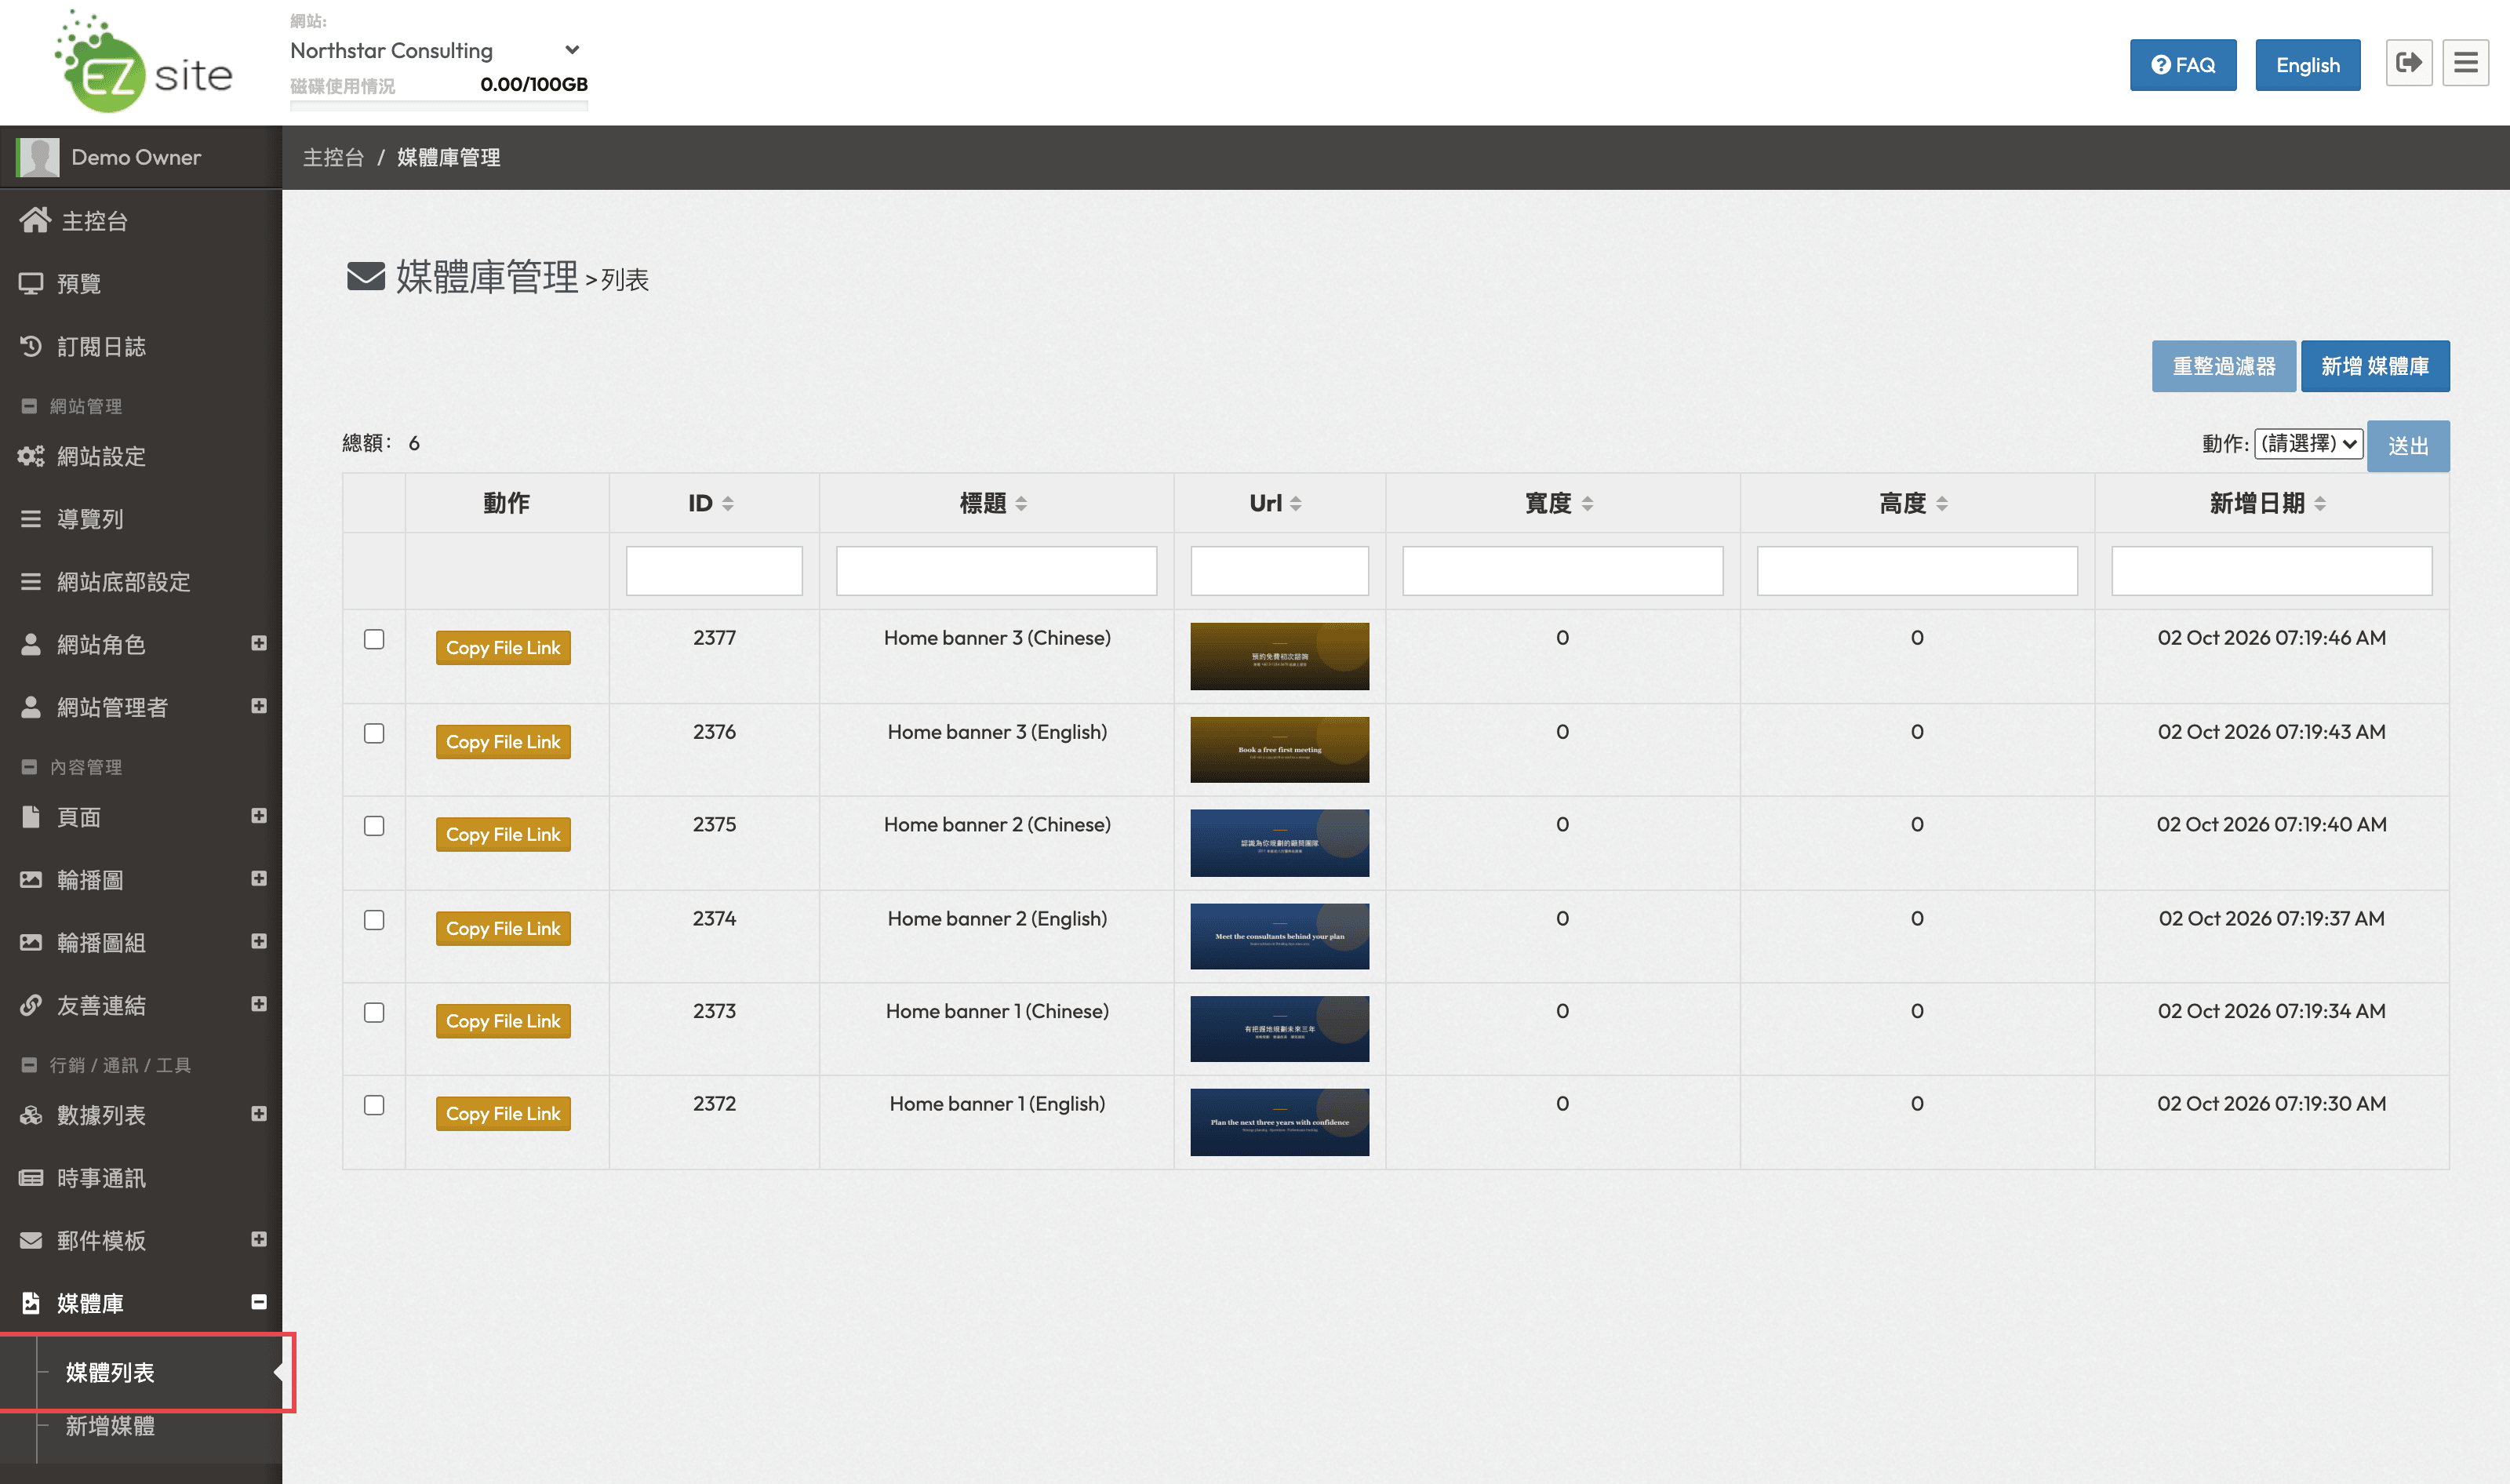Sort by ID column arrows
Screen dimensions: 2510x1484
point(728,503)
